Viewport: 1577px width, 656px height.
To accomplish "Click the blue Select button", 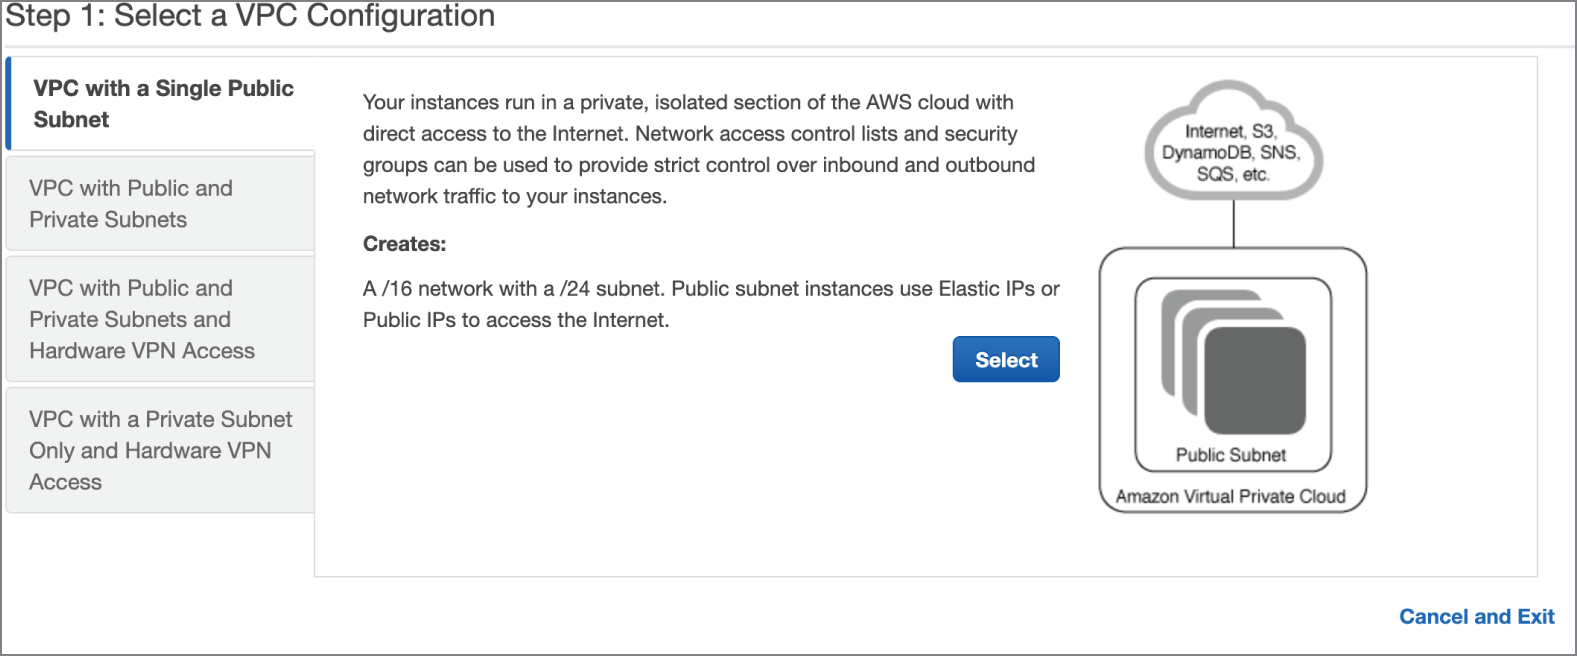I will [x=1006, y=360].
